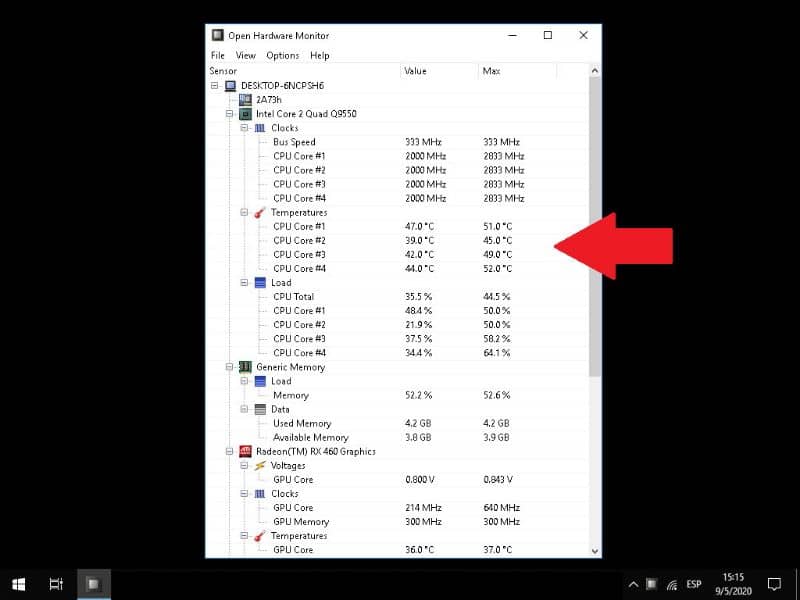The height and width of the screenshot is (600, 800).
Task: Click the 640 MHz GPU Core max
Action: pyautogui.click(x=502, y=508)
